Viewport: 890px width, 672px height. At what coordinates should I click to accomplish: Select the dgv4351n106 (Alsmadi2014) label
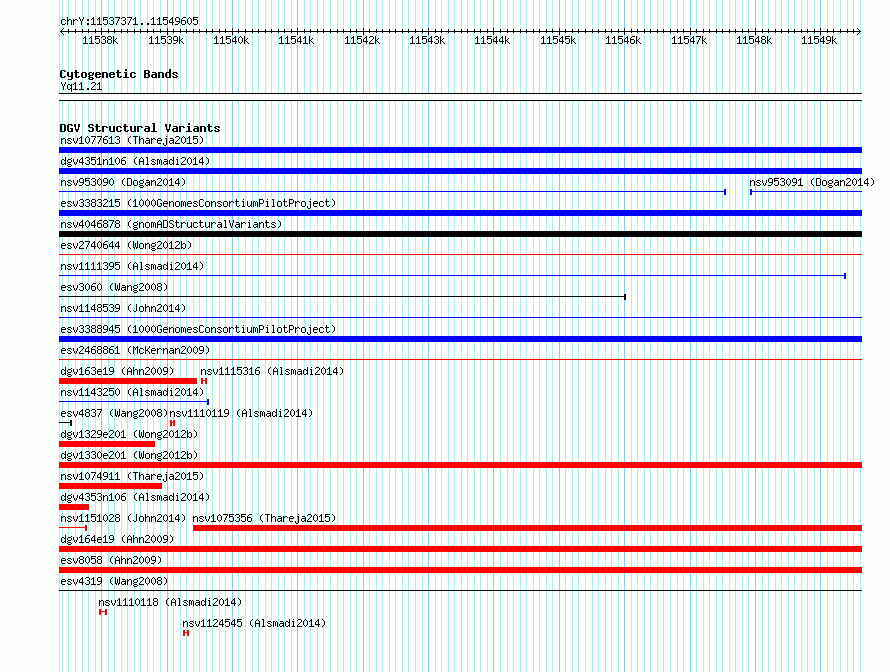point(135,161)
